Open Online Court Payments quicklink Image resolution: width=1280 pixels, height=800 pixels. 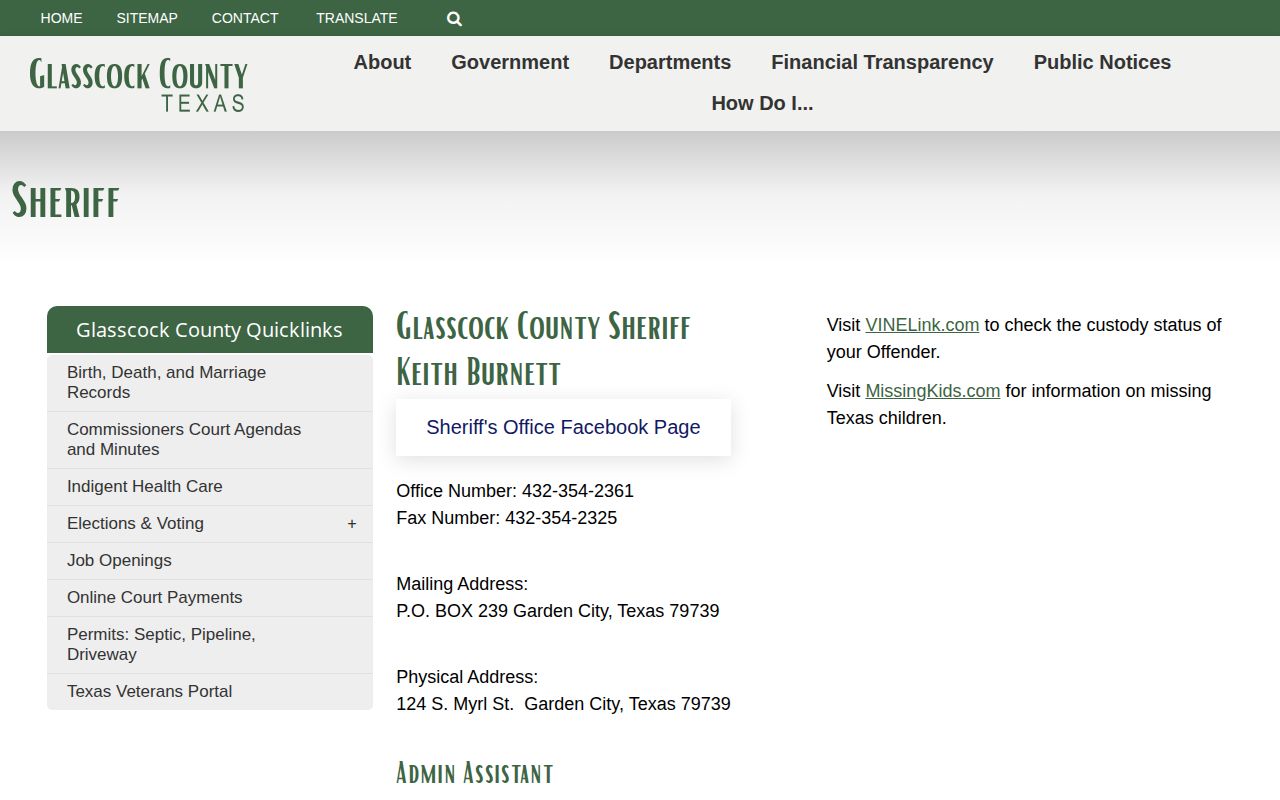[210, 598]
